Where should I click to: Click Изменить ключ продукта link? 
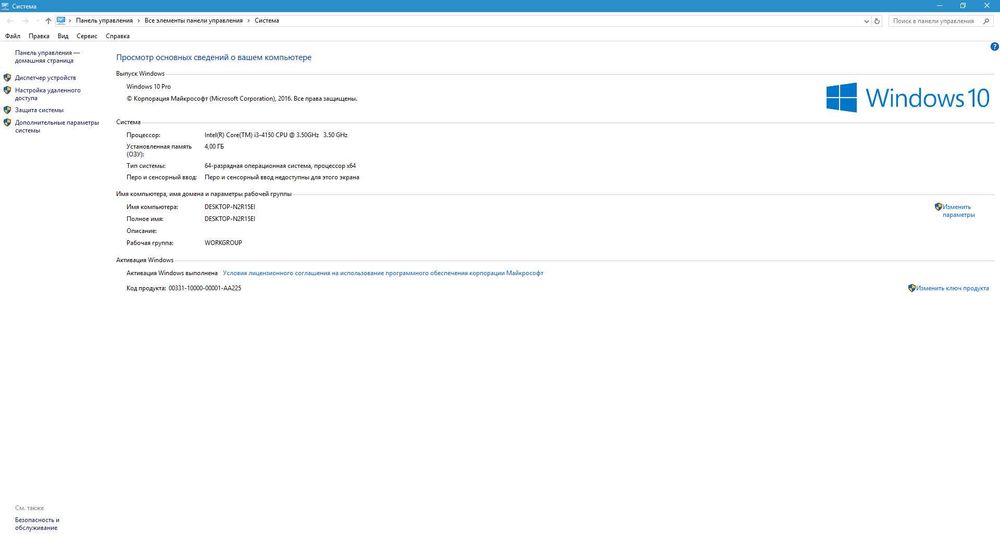point(952,288)
